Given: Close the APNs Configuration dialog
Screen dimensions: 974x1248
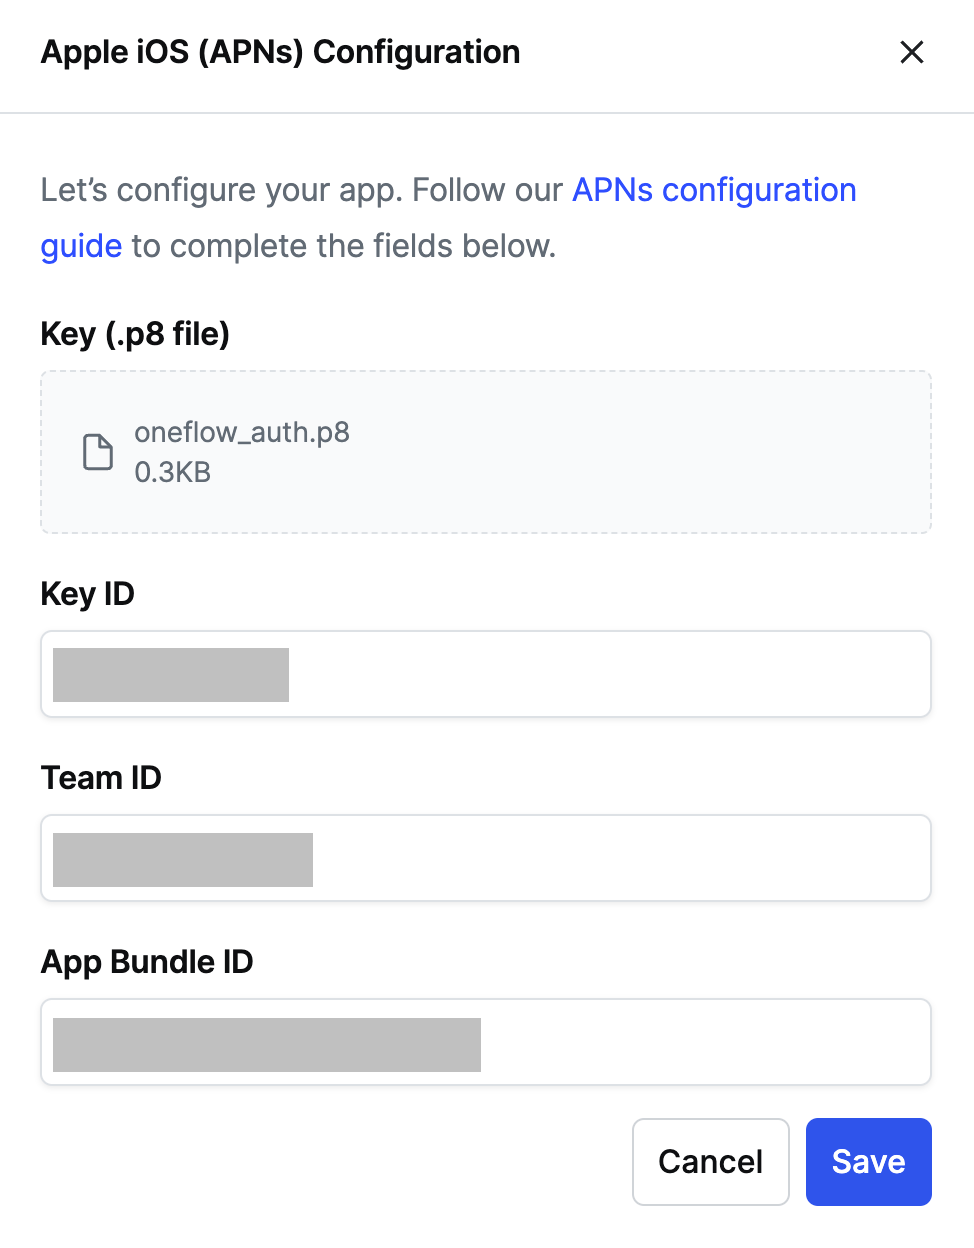Looking at the screenshot, I should (x=911, y=52).
